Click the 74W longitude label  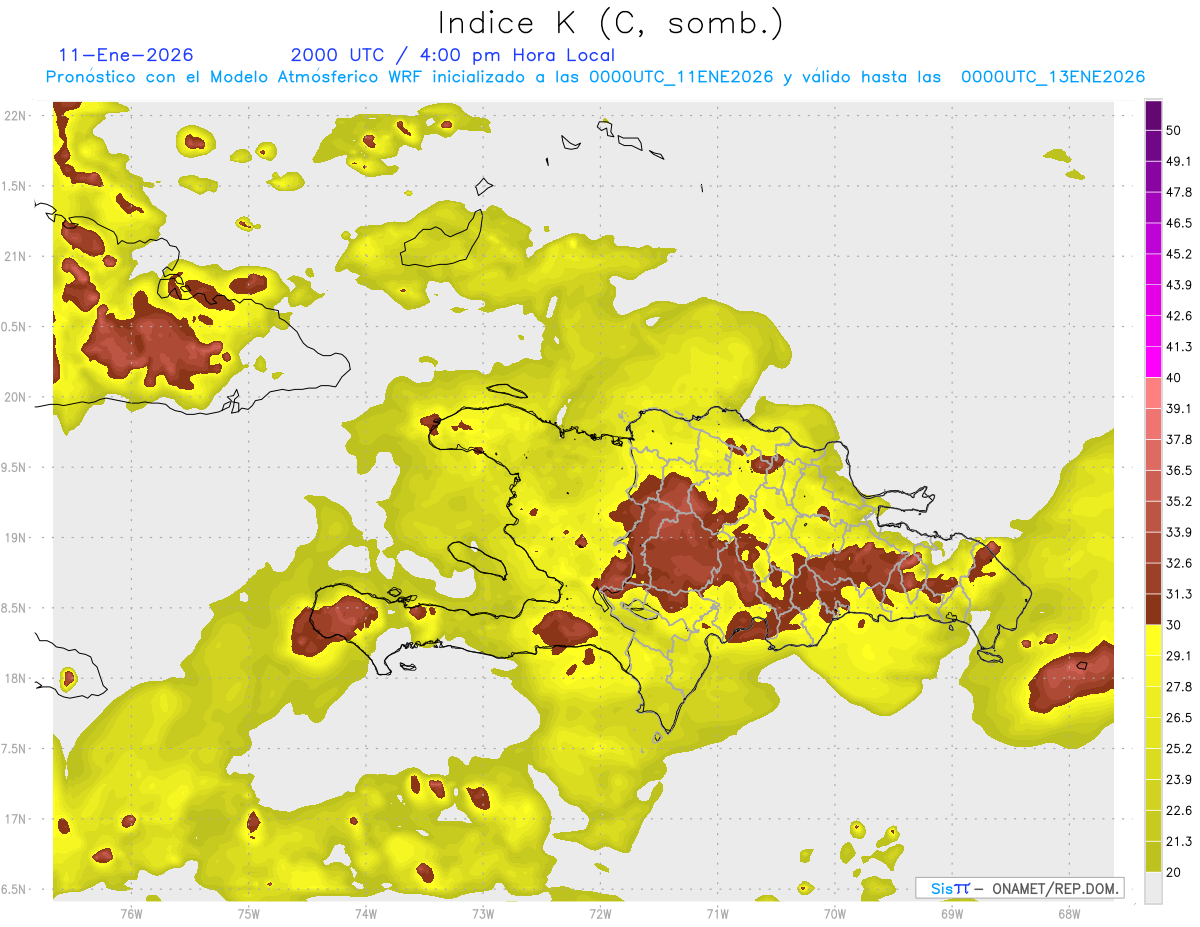pos(366,913)
